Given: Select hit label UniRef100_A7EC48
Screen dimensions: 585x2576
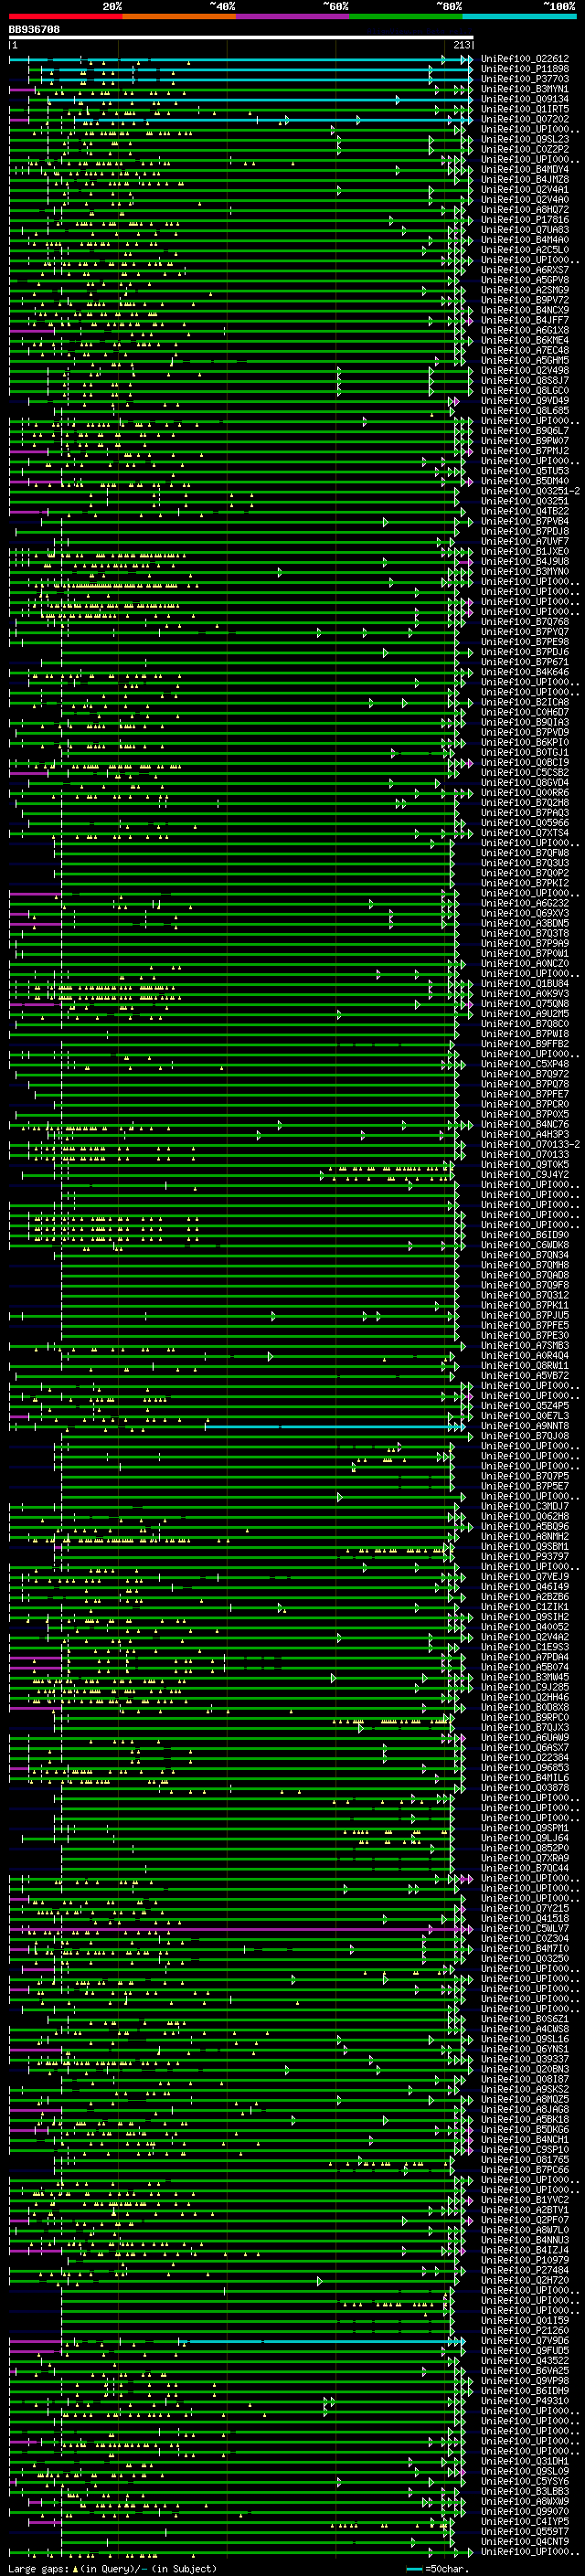Looking at the screenshot, I should click(x=525, y=350).
